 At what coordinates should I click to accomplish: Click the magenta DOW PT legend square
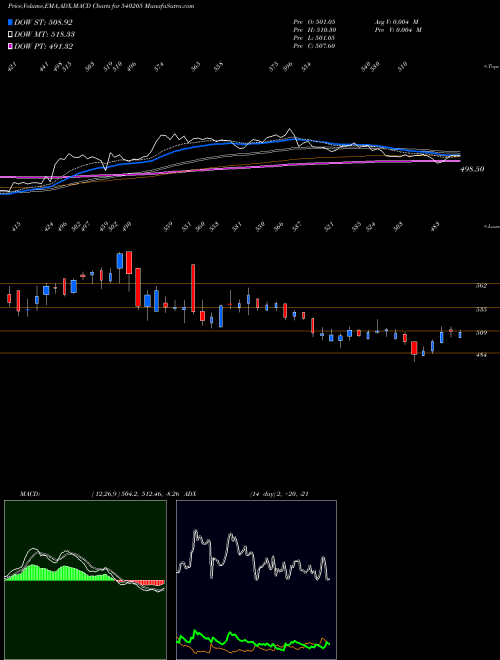tap(11, 46)
